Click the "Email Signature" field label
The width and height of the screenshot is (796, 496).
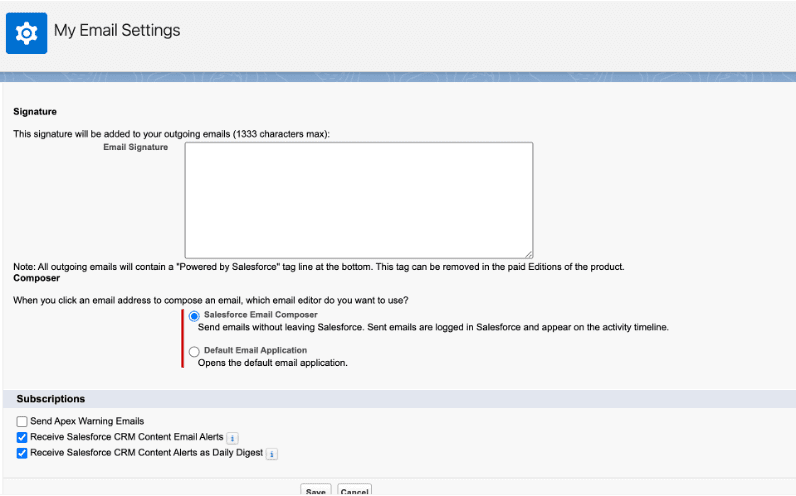(136, 147)
